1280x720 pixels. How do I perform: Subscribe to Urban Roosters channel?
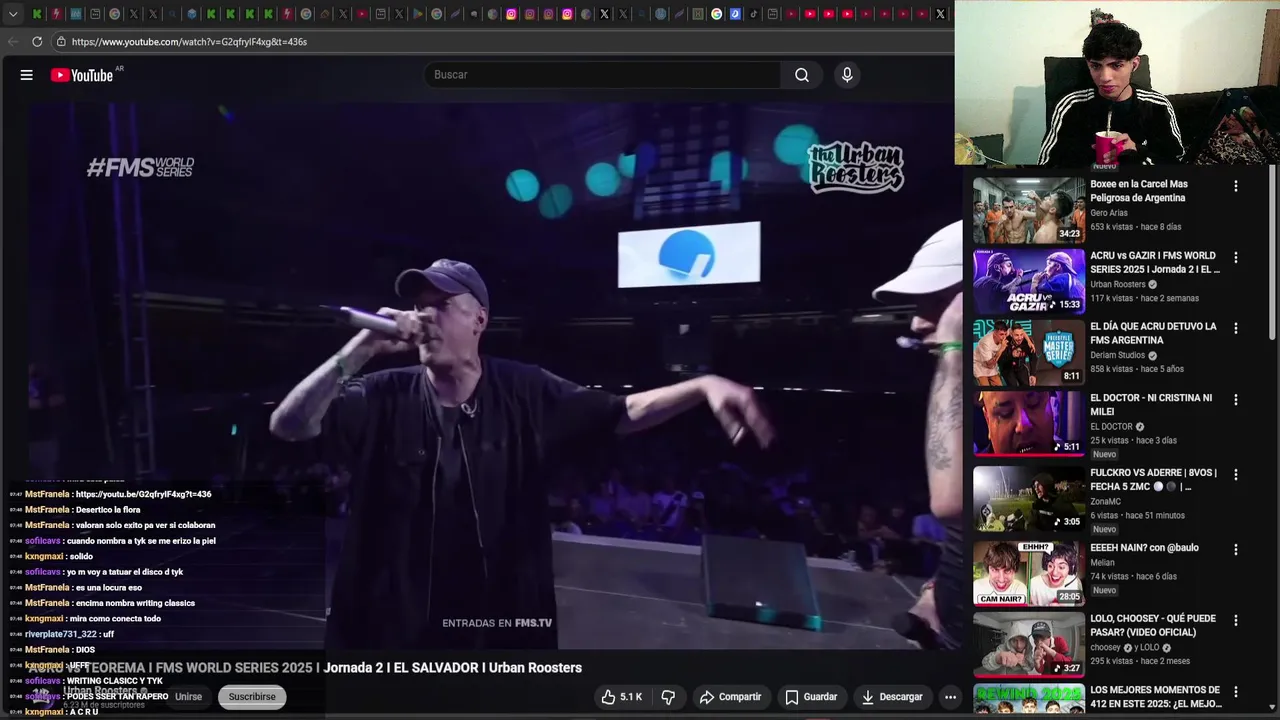252,697
